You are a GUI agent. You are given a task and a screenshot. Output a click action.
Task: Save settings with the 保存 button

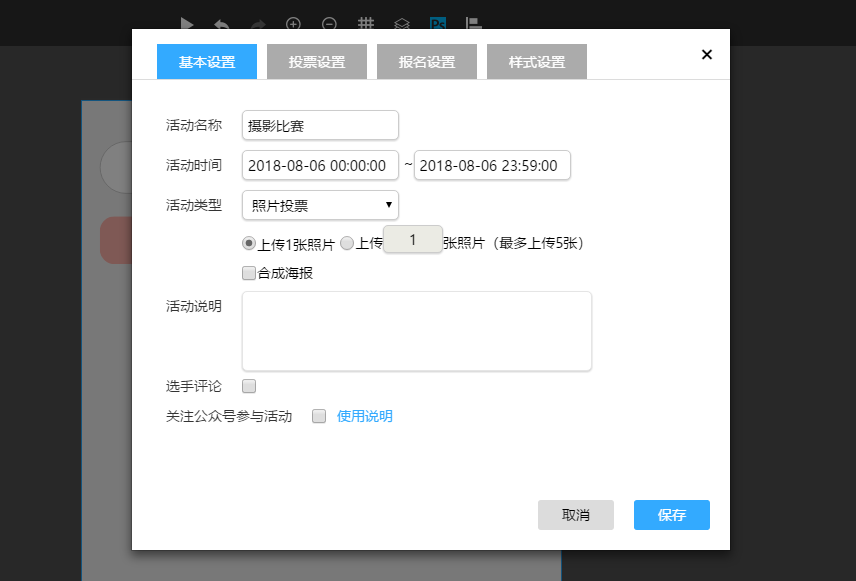[x=672, y=515]
